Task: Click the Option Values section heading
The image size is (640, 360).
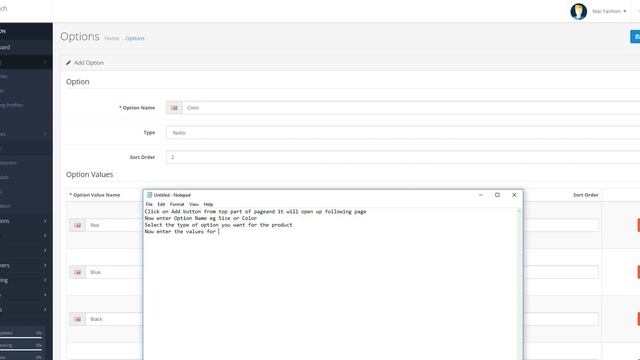Action: tap(89, 174)
